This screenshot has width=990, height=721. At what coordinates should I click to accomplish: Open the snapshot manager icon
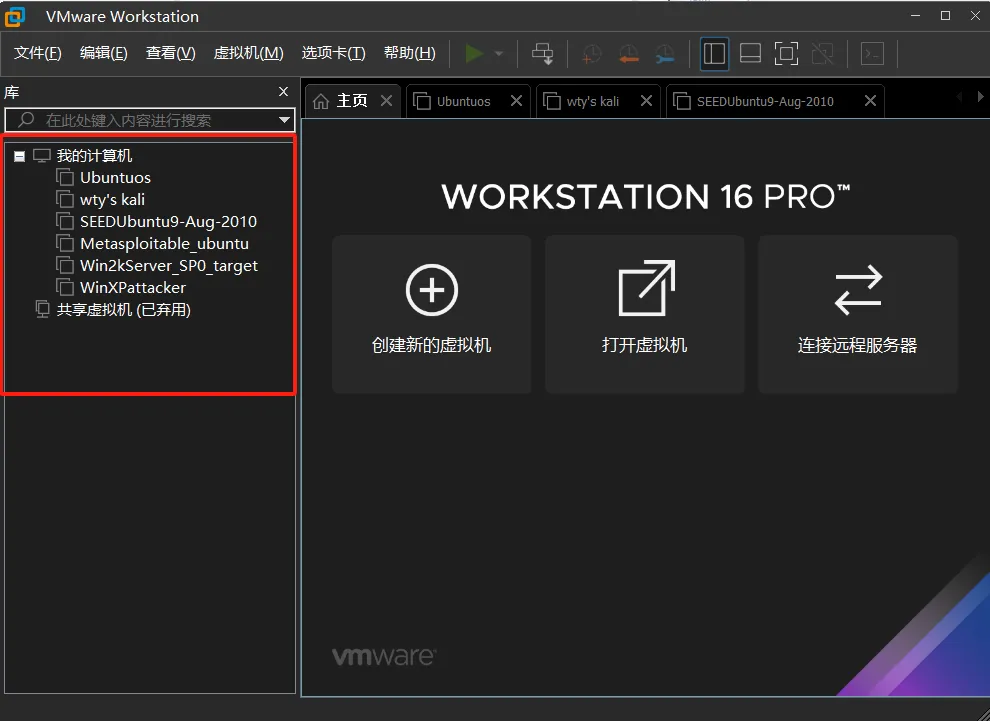[x=665, y=54]
